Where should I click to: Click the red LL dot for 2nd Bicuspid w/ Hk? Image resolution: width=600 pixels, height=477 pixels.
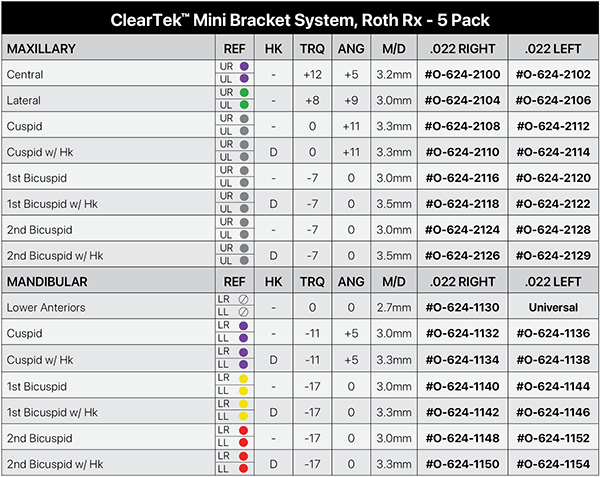(243, 469)
